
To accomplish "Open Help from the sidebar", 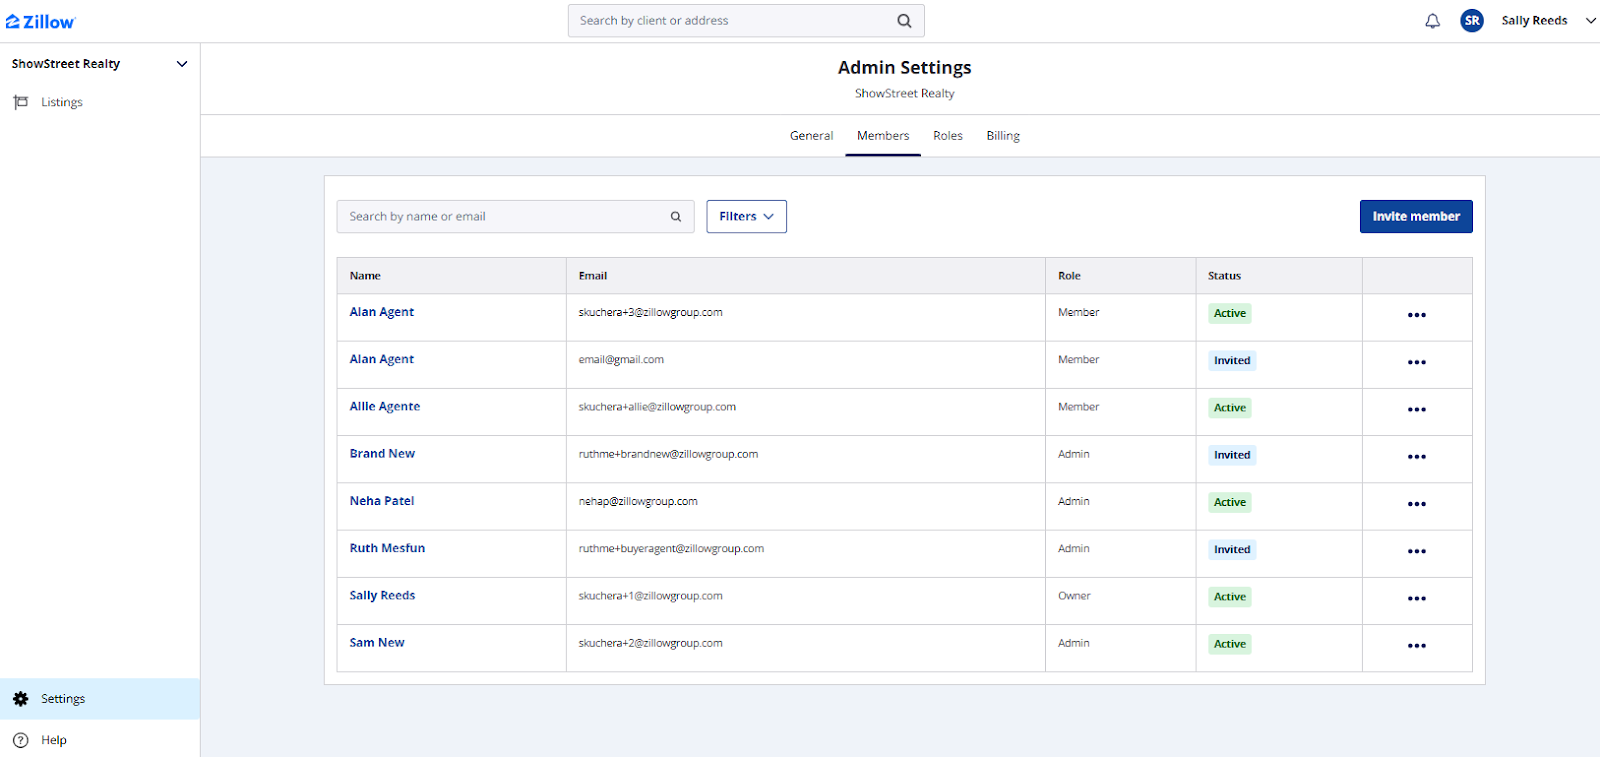I will [53, 740].
